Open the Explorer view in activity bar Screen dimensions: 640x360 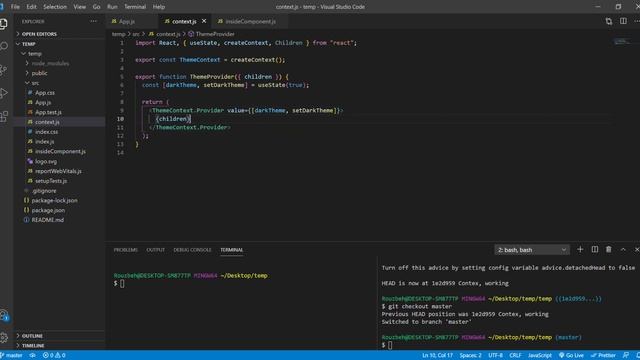coord(4,24)
